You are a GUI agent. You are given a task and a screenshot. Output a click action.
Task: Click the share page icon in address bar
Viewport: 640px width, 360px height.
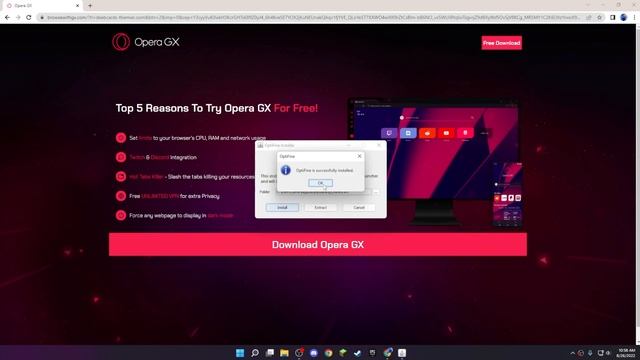589,18
